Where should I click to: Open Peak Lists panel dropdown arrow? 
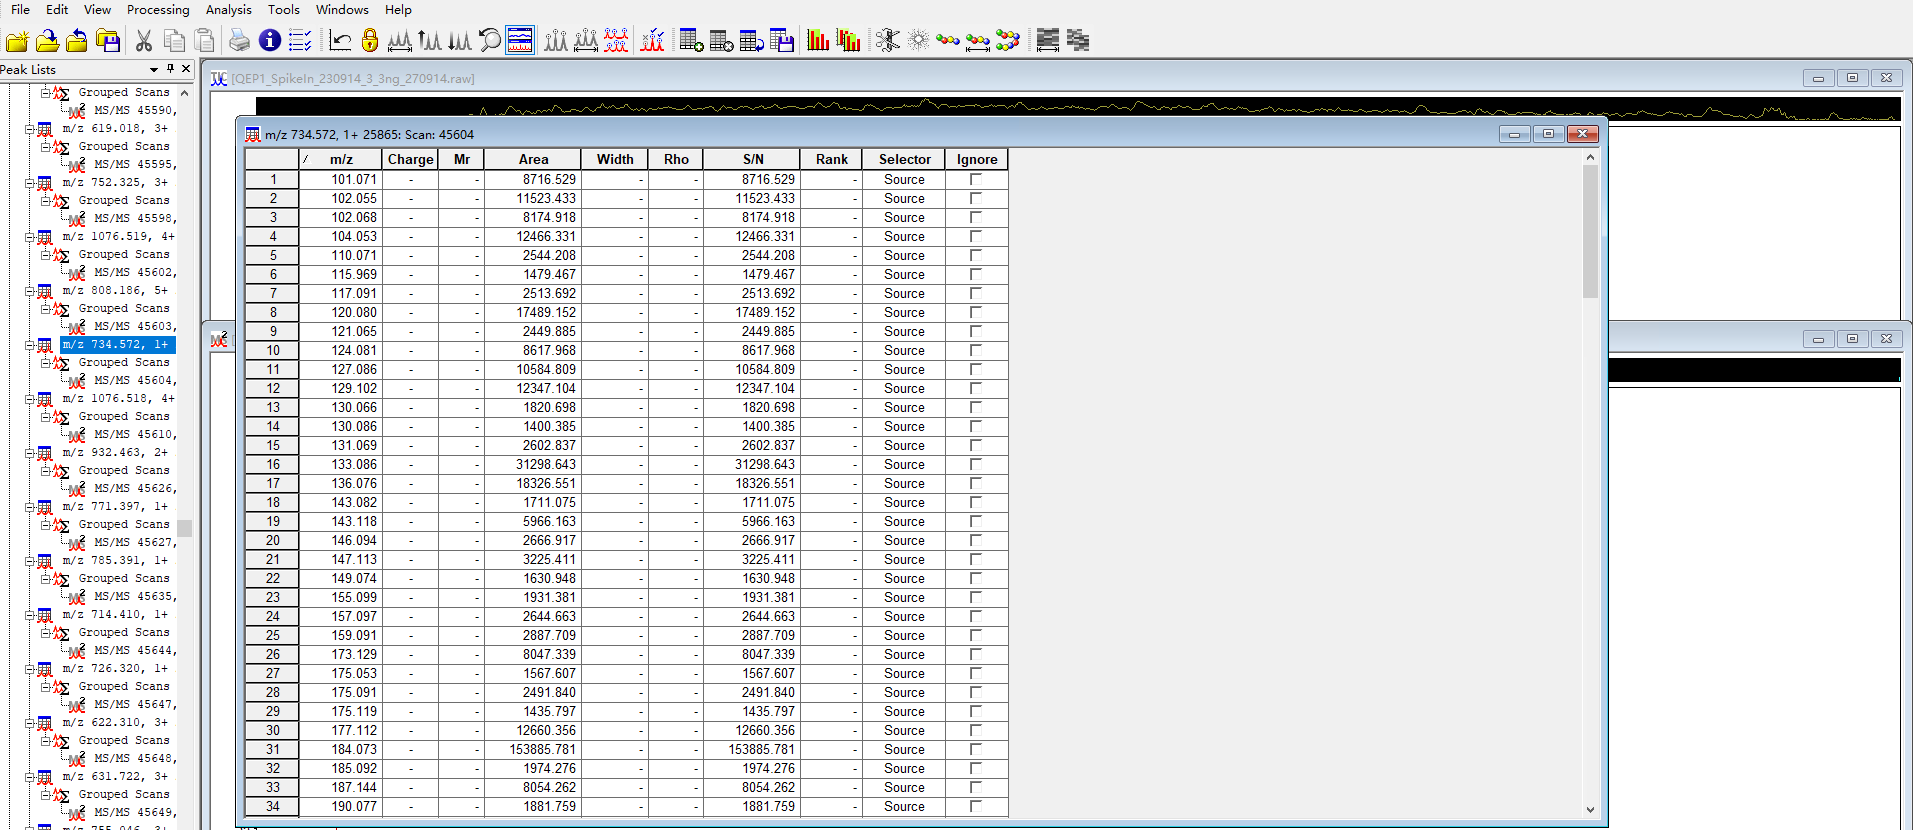(154, 70)
